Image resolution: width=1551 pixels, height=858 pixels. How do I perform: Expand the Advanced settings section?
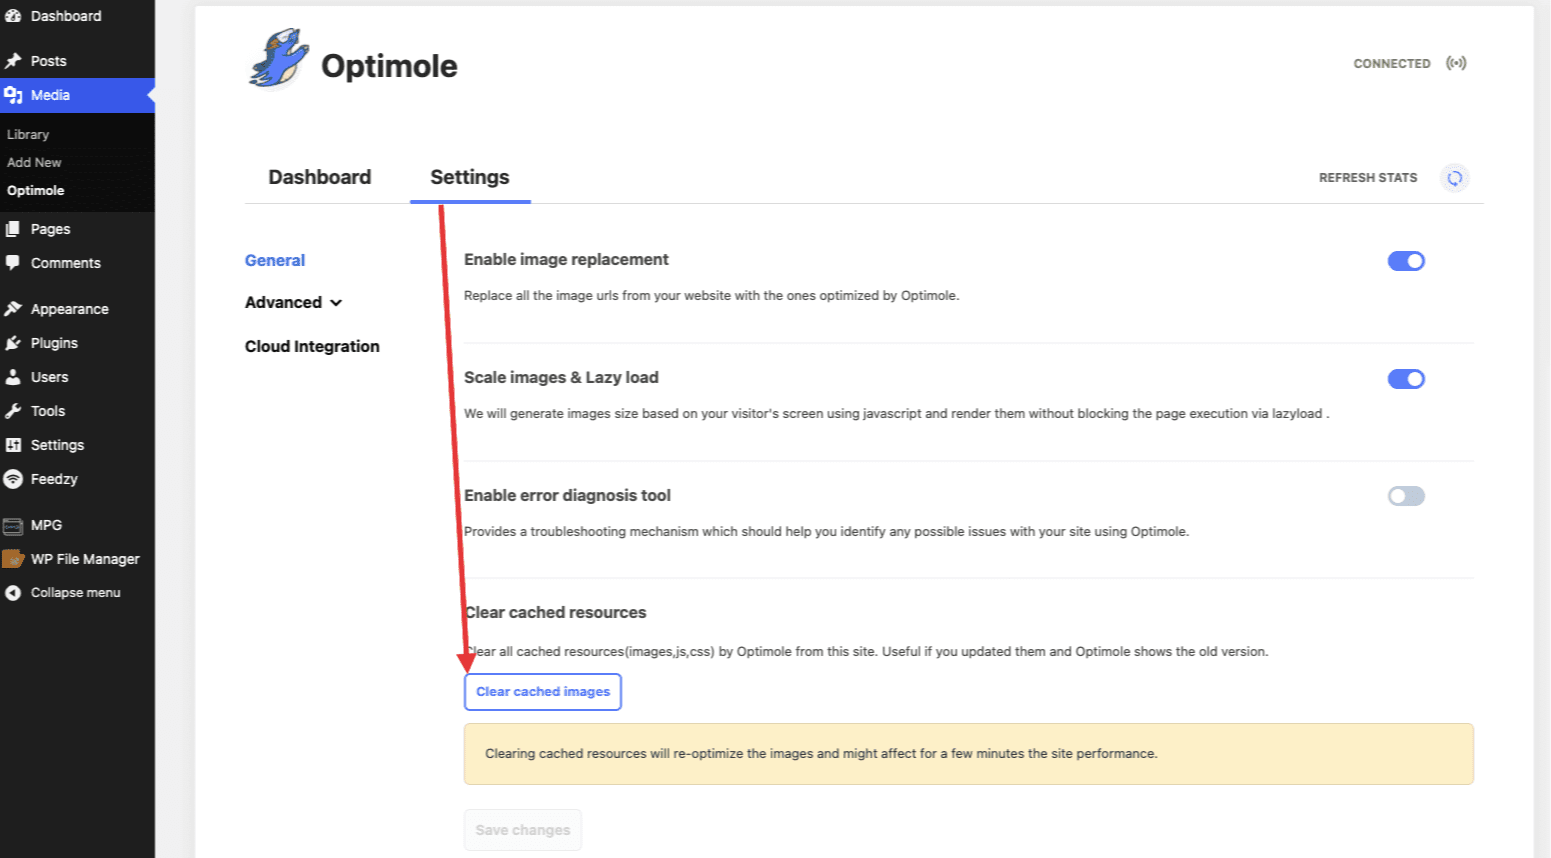point(293,302)
